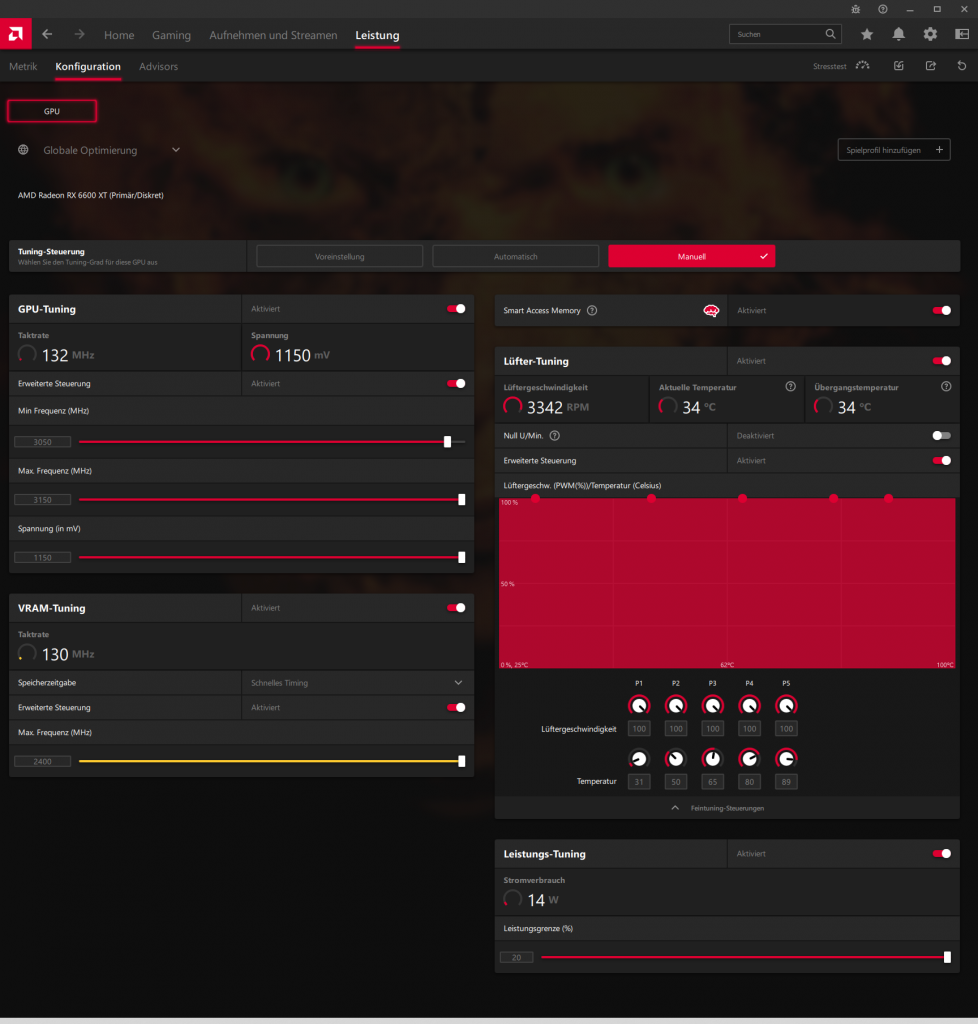Reset tuning with the circular arrow icon
978x1024 pixels.
tap(962, 65)
